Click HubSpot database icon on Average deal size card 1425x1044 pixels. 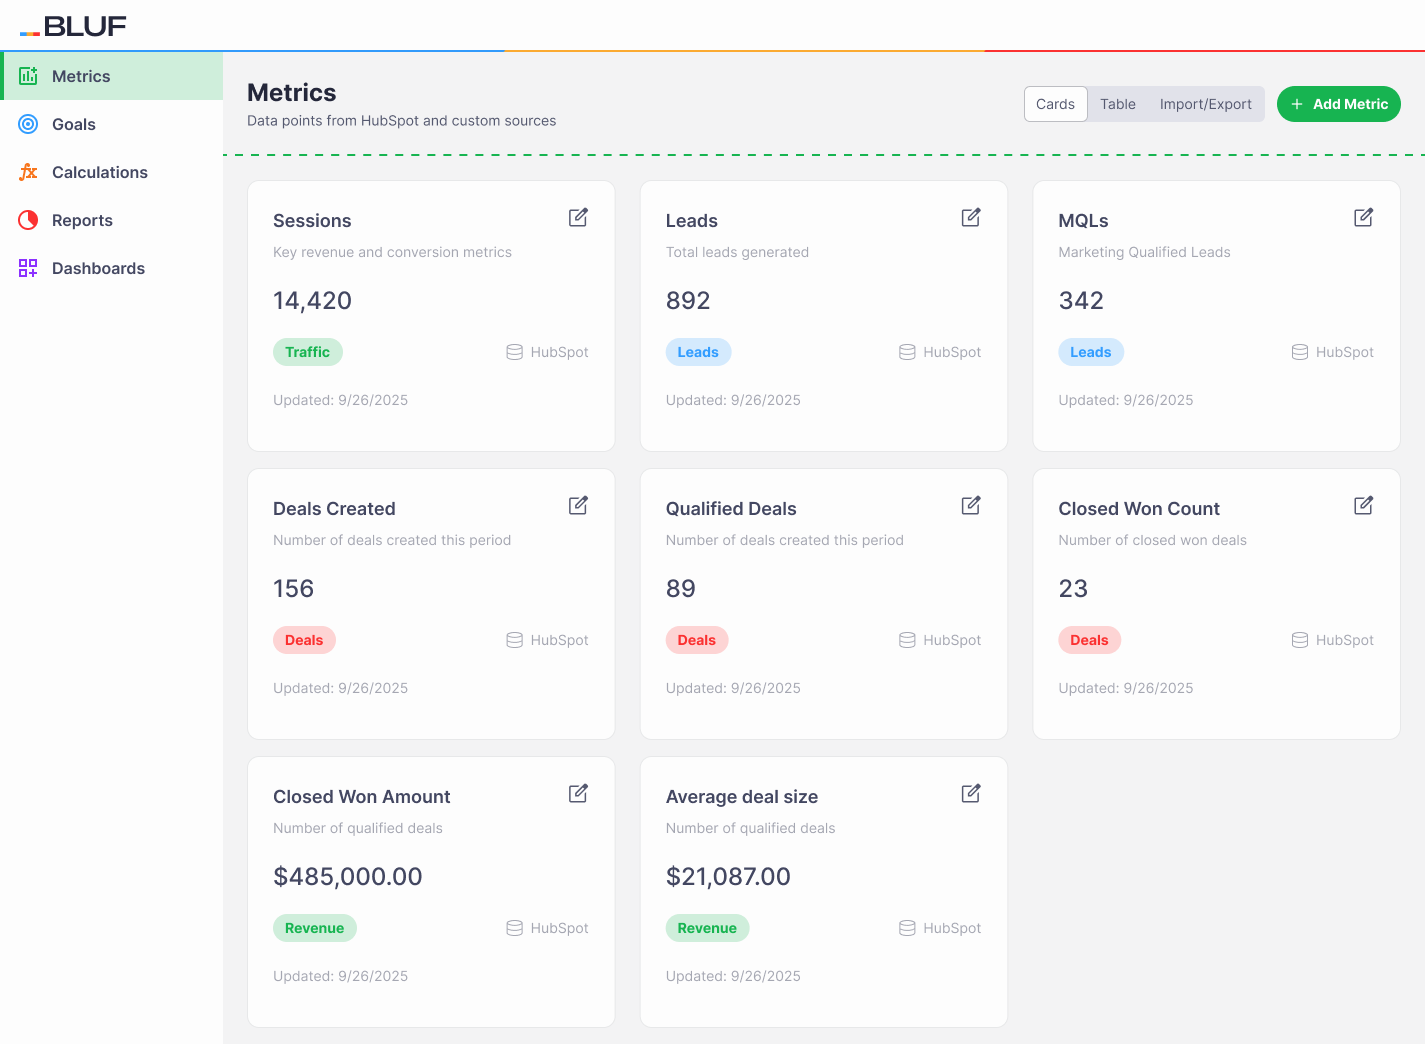click(x=907, y=928)
